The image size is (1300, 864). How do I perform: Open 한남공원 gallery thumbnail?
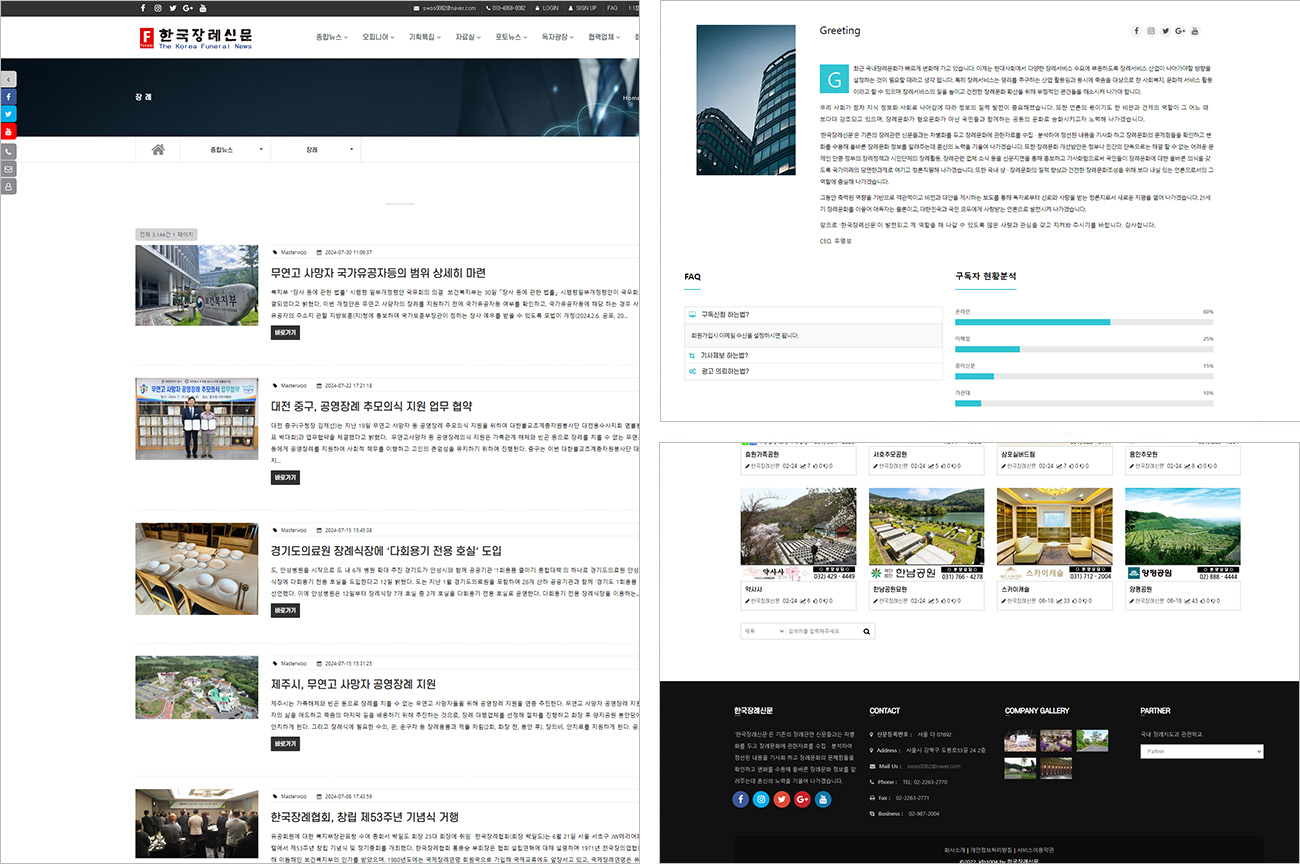point(927,534)
